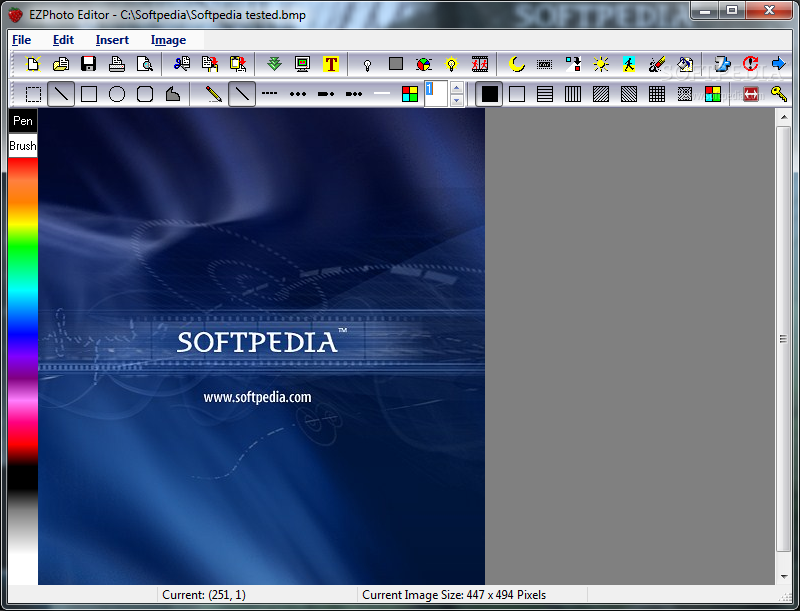Open the Image menu
Image resolution: width=800 pixels, height=611 pixels.
[x=168, y=40]
